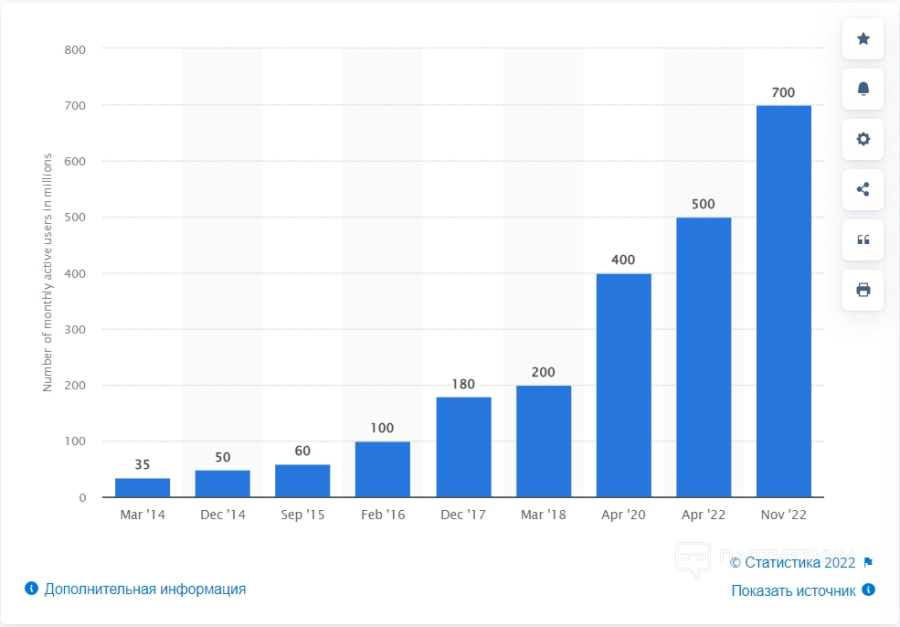This screenshot has height=627, width=900.
Task: Click the Dec '17 axis label
Action: pos(463,514)
